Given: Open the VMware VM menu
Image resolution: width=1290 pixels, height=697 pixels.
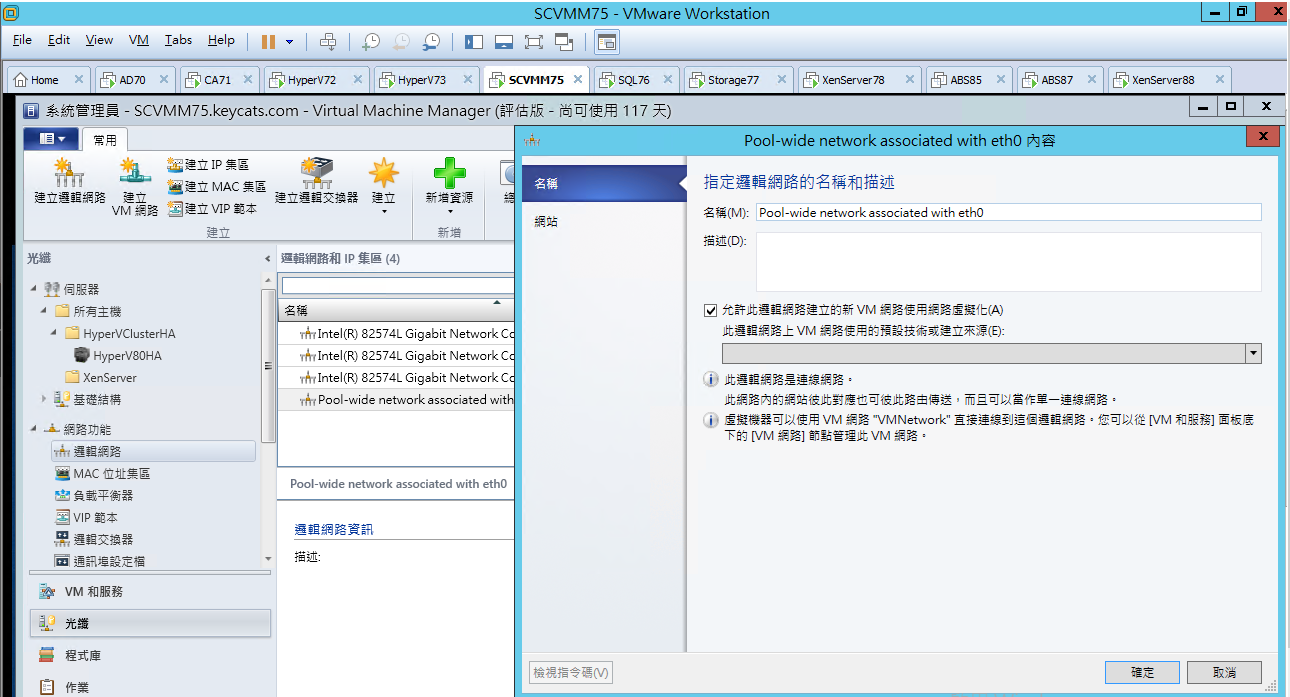Looking at the screenshot, I should [x=139, y=40].
